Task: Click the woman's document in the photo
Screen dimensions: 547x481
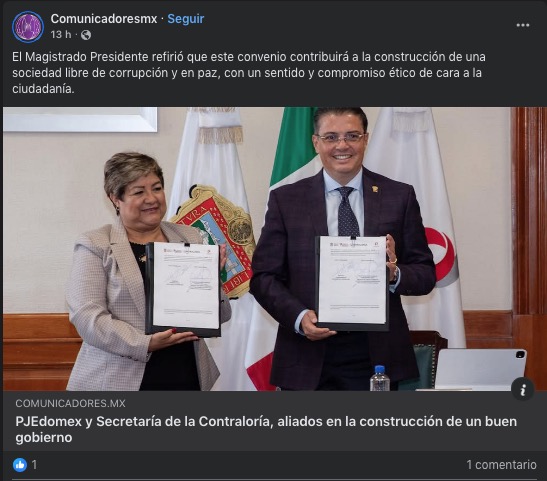Action: (184, 289)
